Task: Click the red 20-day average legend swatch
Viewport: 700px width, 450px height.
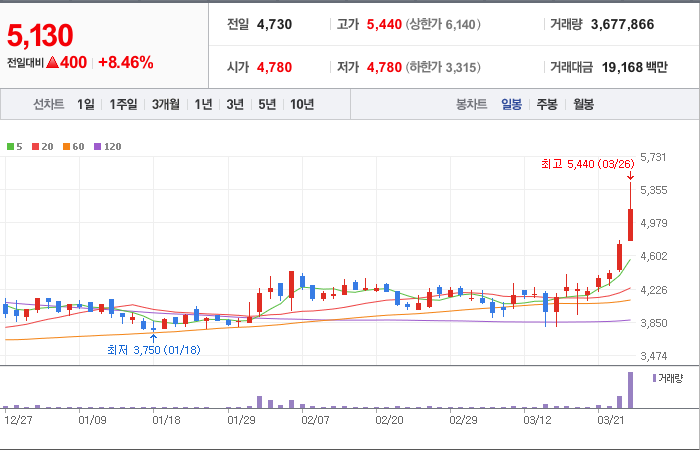Action: tap(35, 146)
